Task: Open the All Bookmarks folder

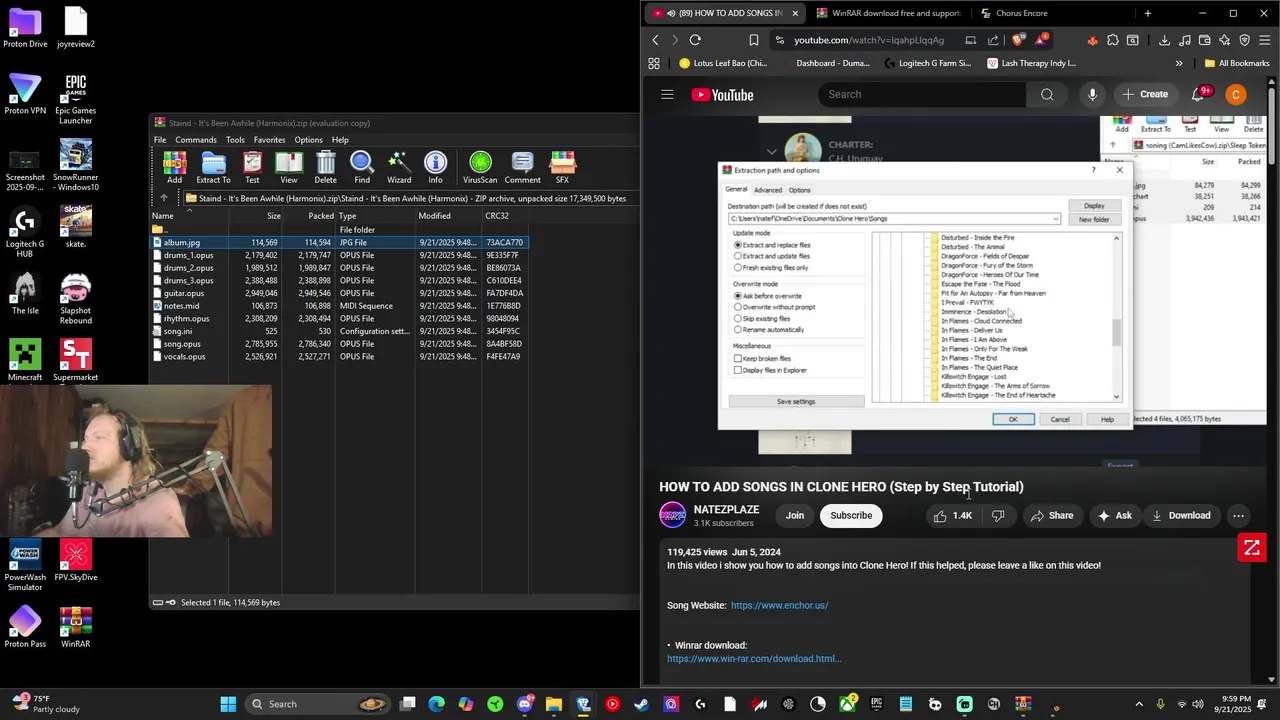Action: click(x=1237, y=63)
